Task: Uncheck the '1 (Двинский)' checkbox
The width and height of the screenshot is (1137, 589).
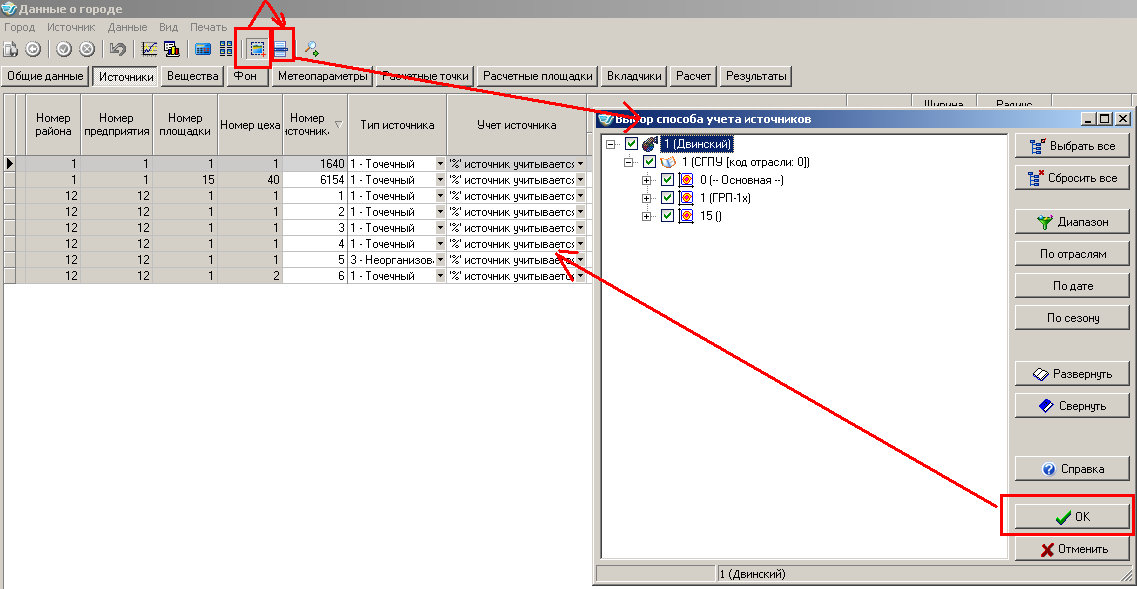Action: click(x=631, y=144)
